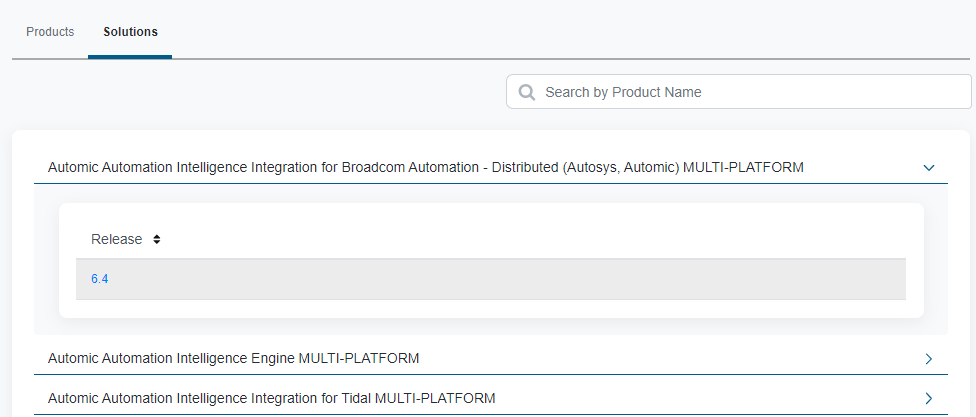This screenshot has width=976, height=417.
Task: Focus the Search by Product Name field
Action: click(750, 92)
